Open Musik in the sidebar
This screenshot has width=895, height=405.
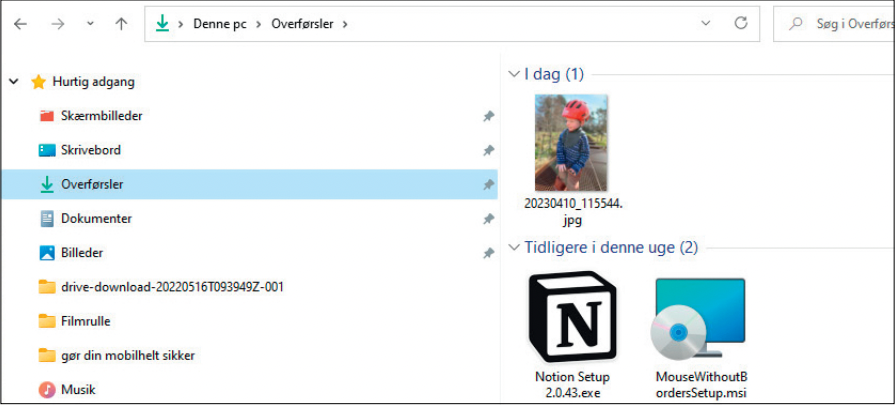coord(77,389)
